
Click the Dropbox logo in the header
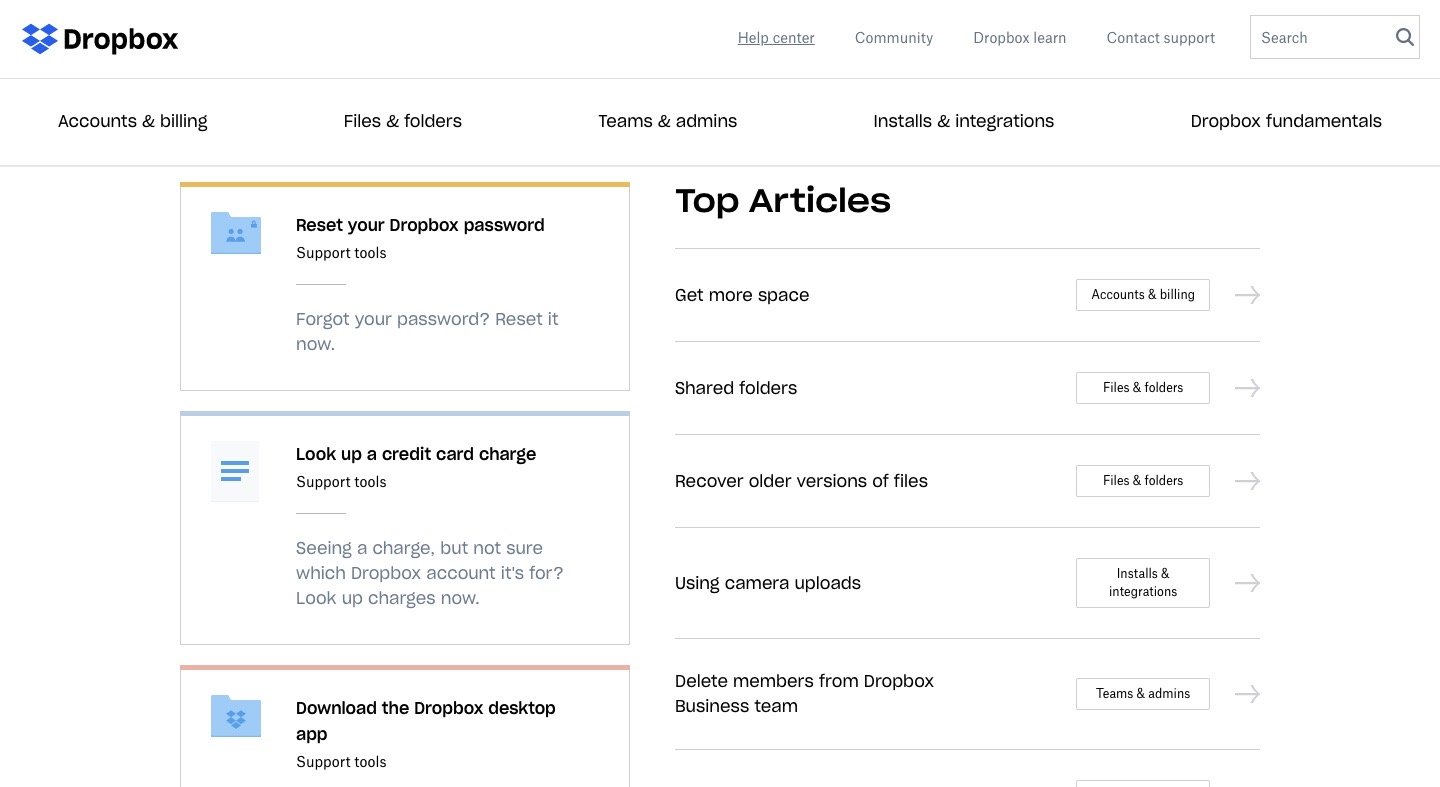100,39
